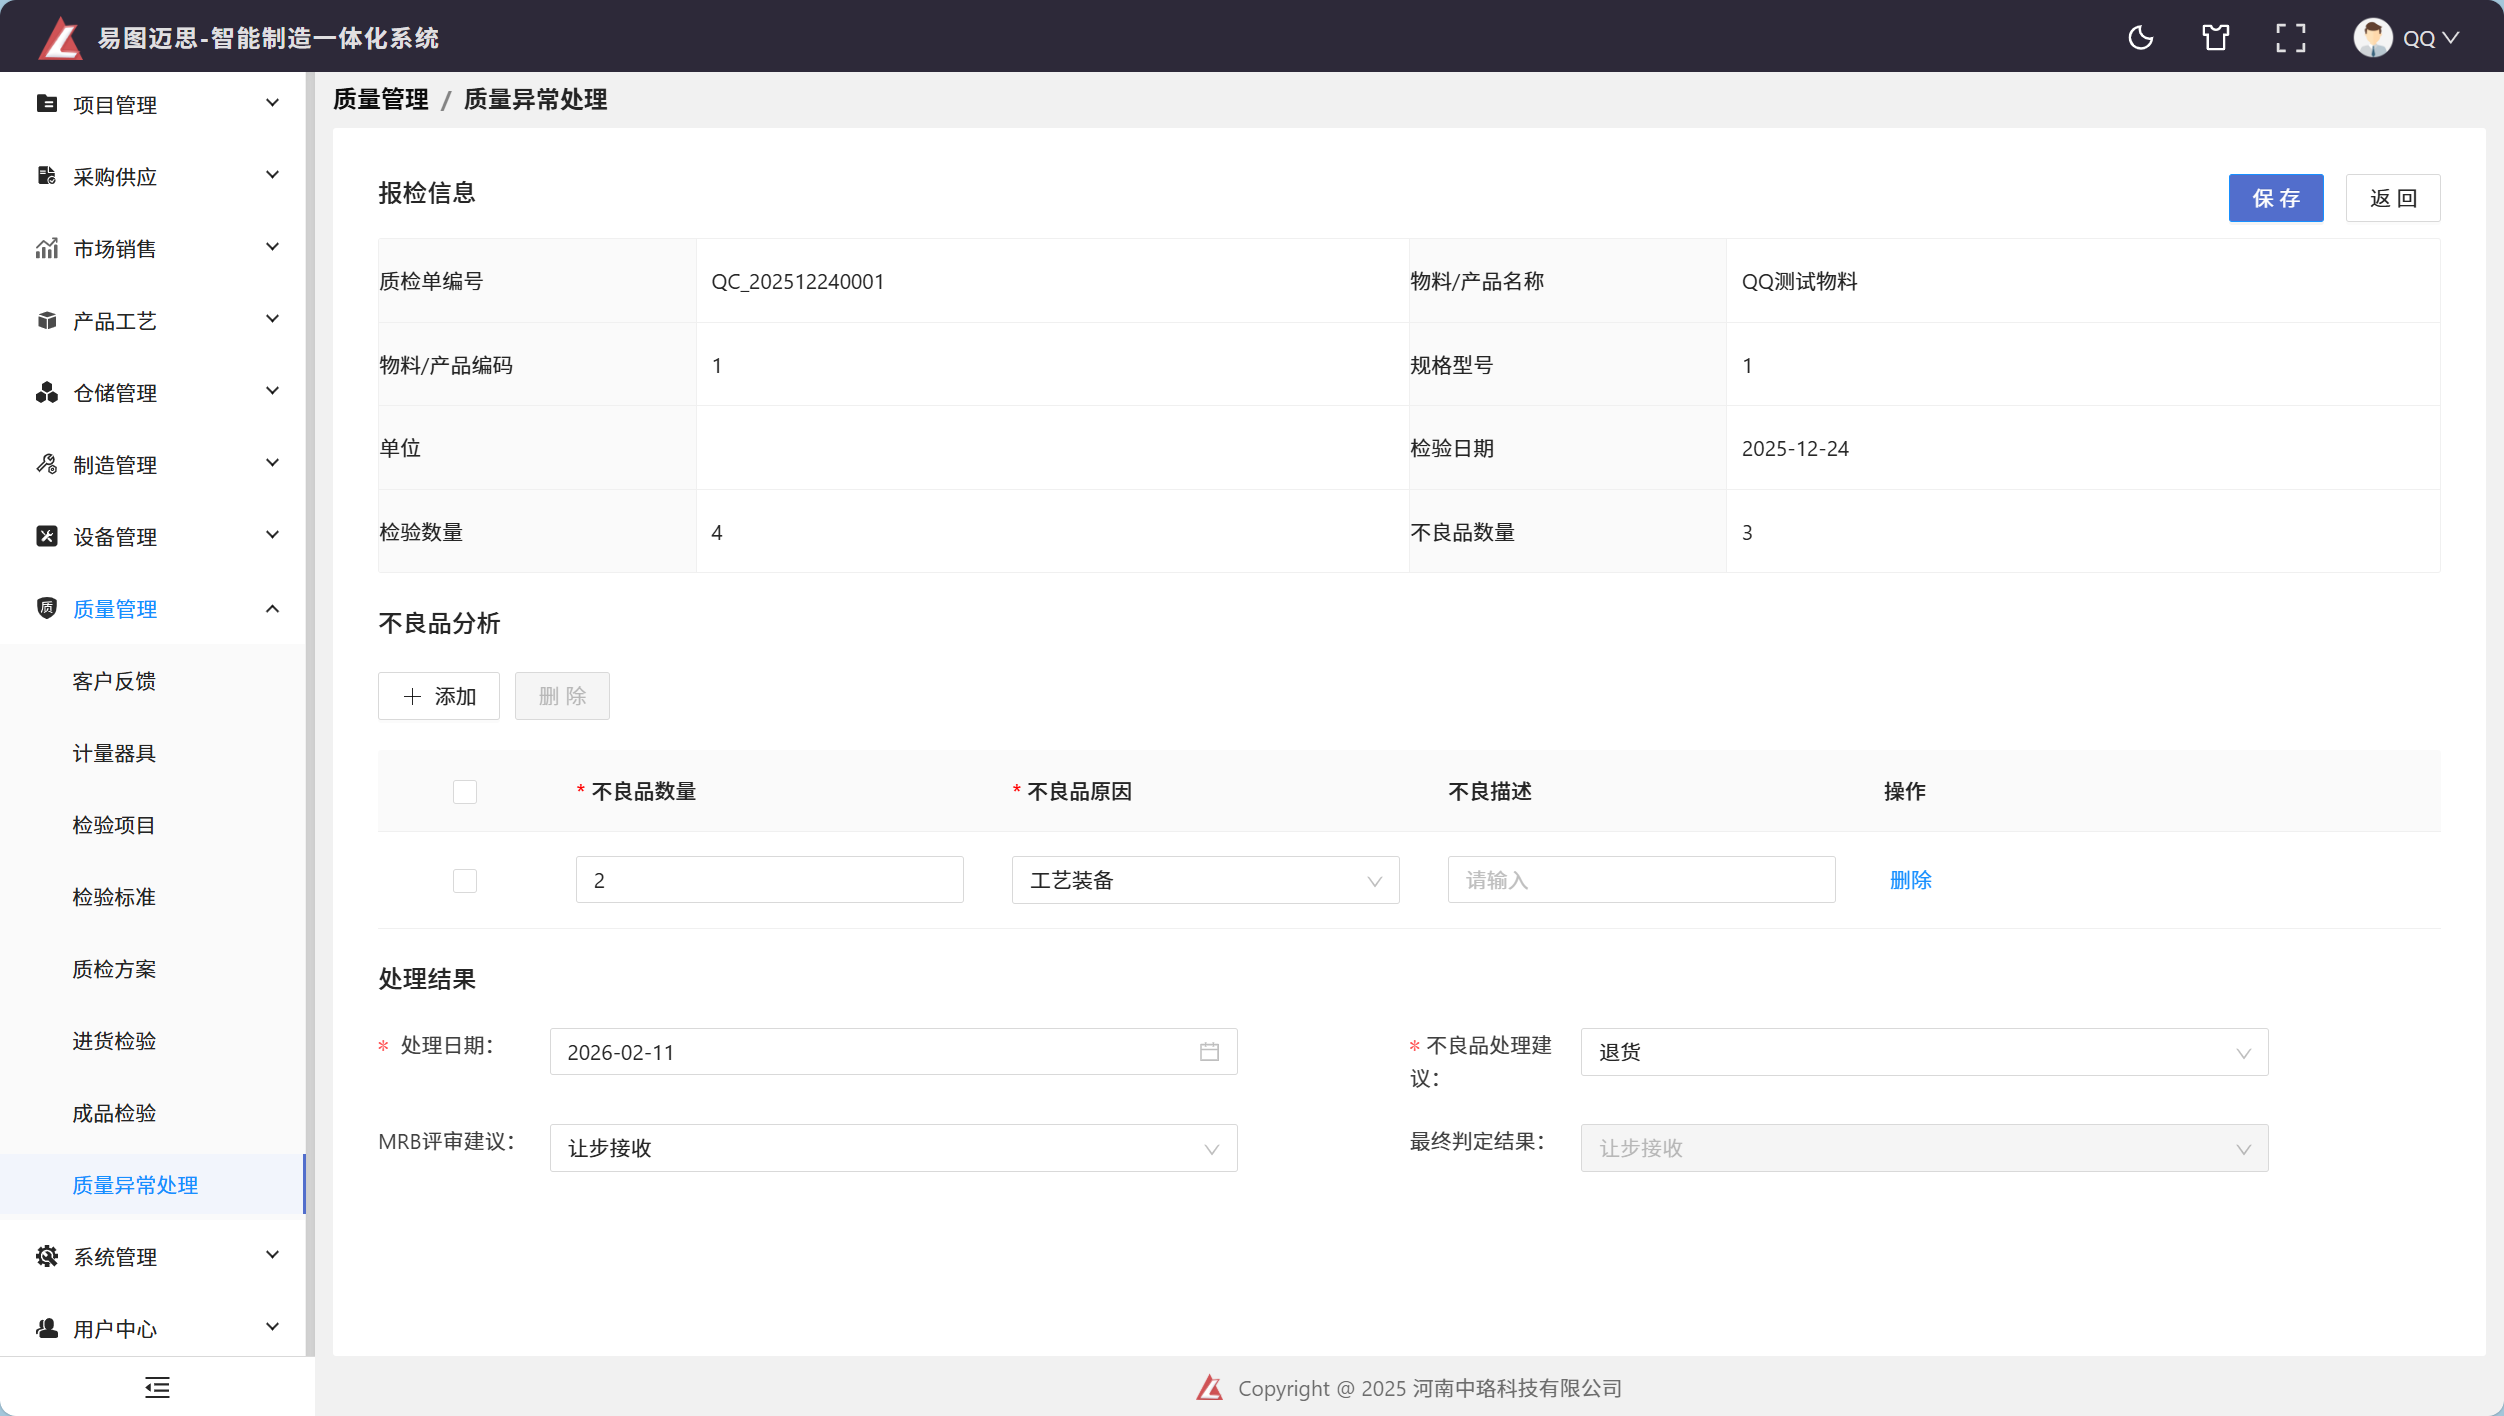Image resolution: width=2504 pixels, height=1416 pixels.
Task: Open the 处理日期 calendar icon
Action: click(x=1209, y=1052)
